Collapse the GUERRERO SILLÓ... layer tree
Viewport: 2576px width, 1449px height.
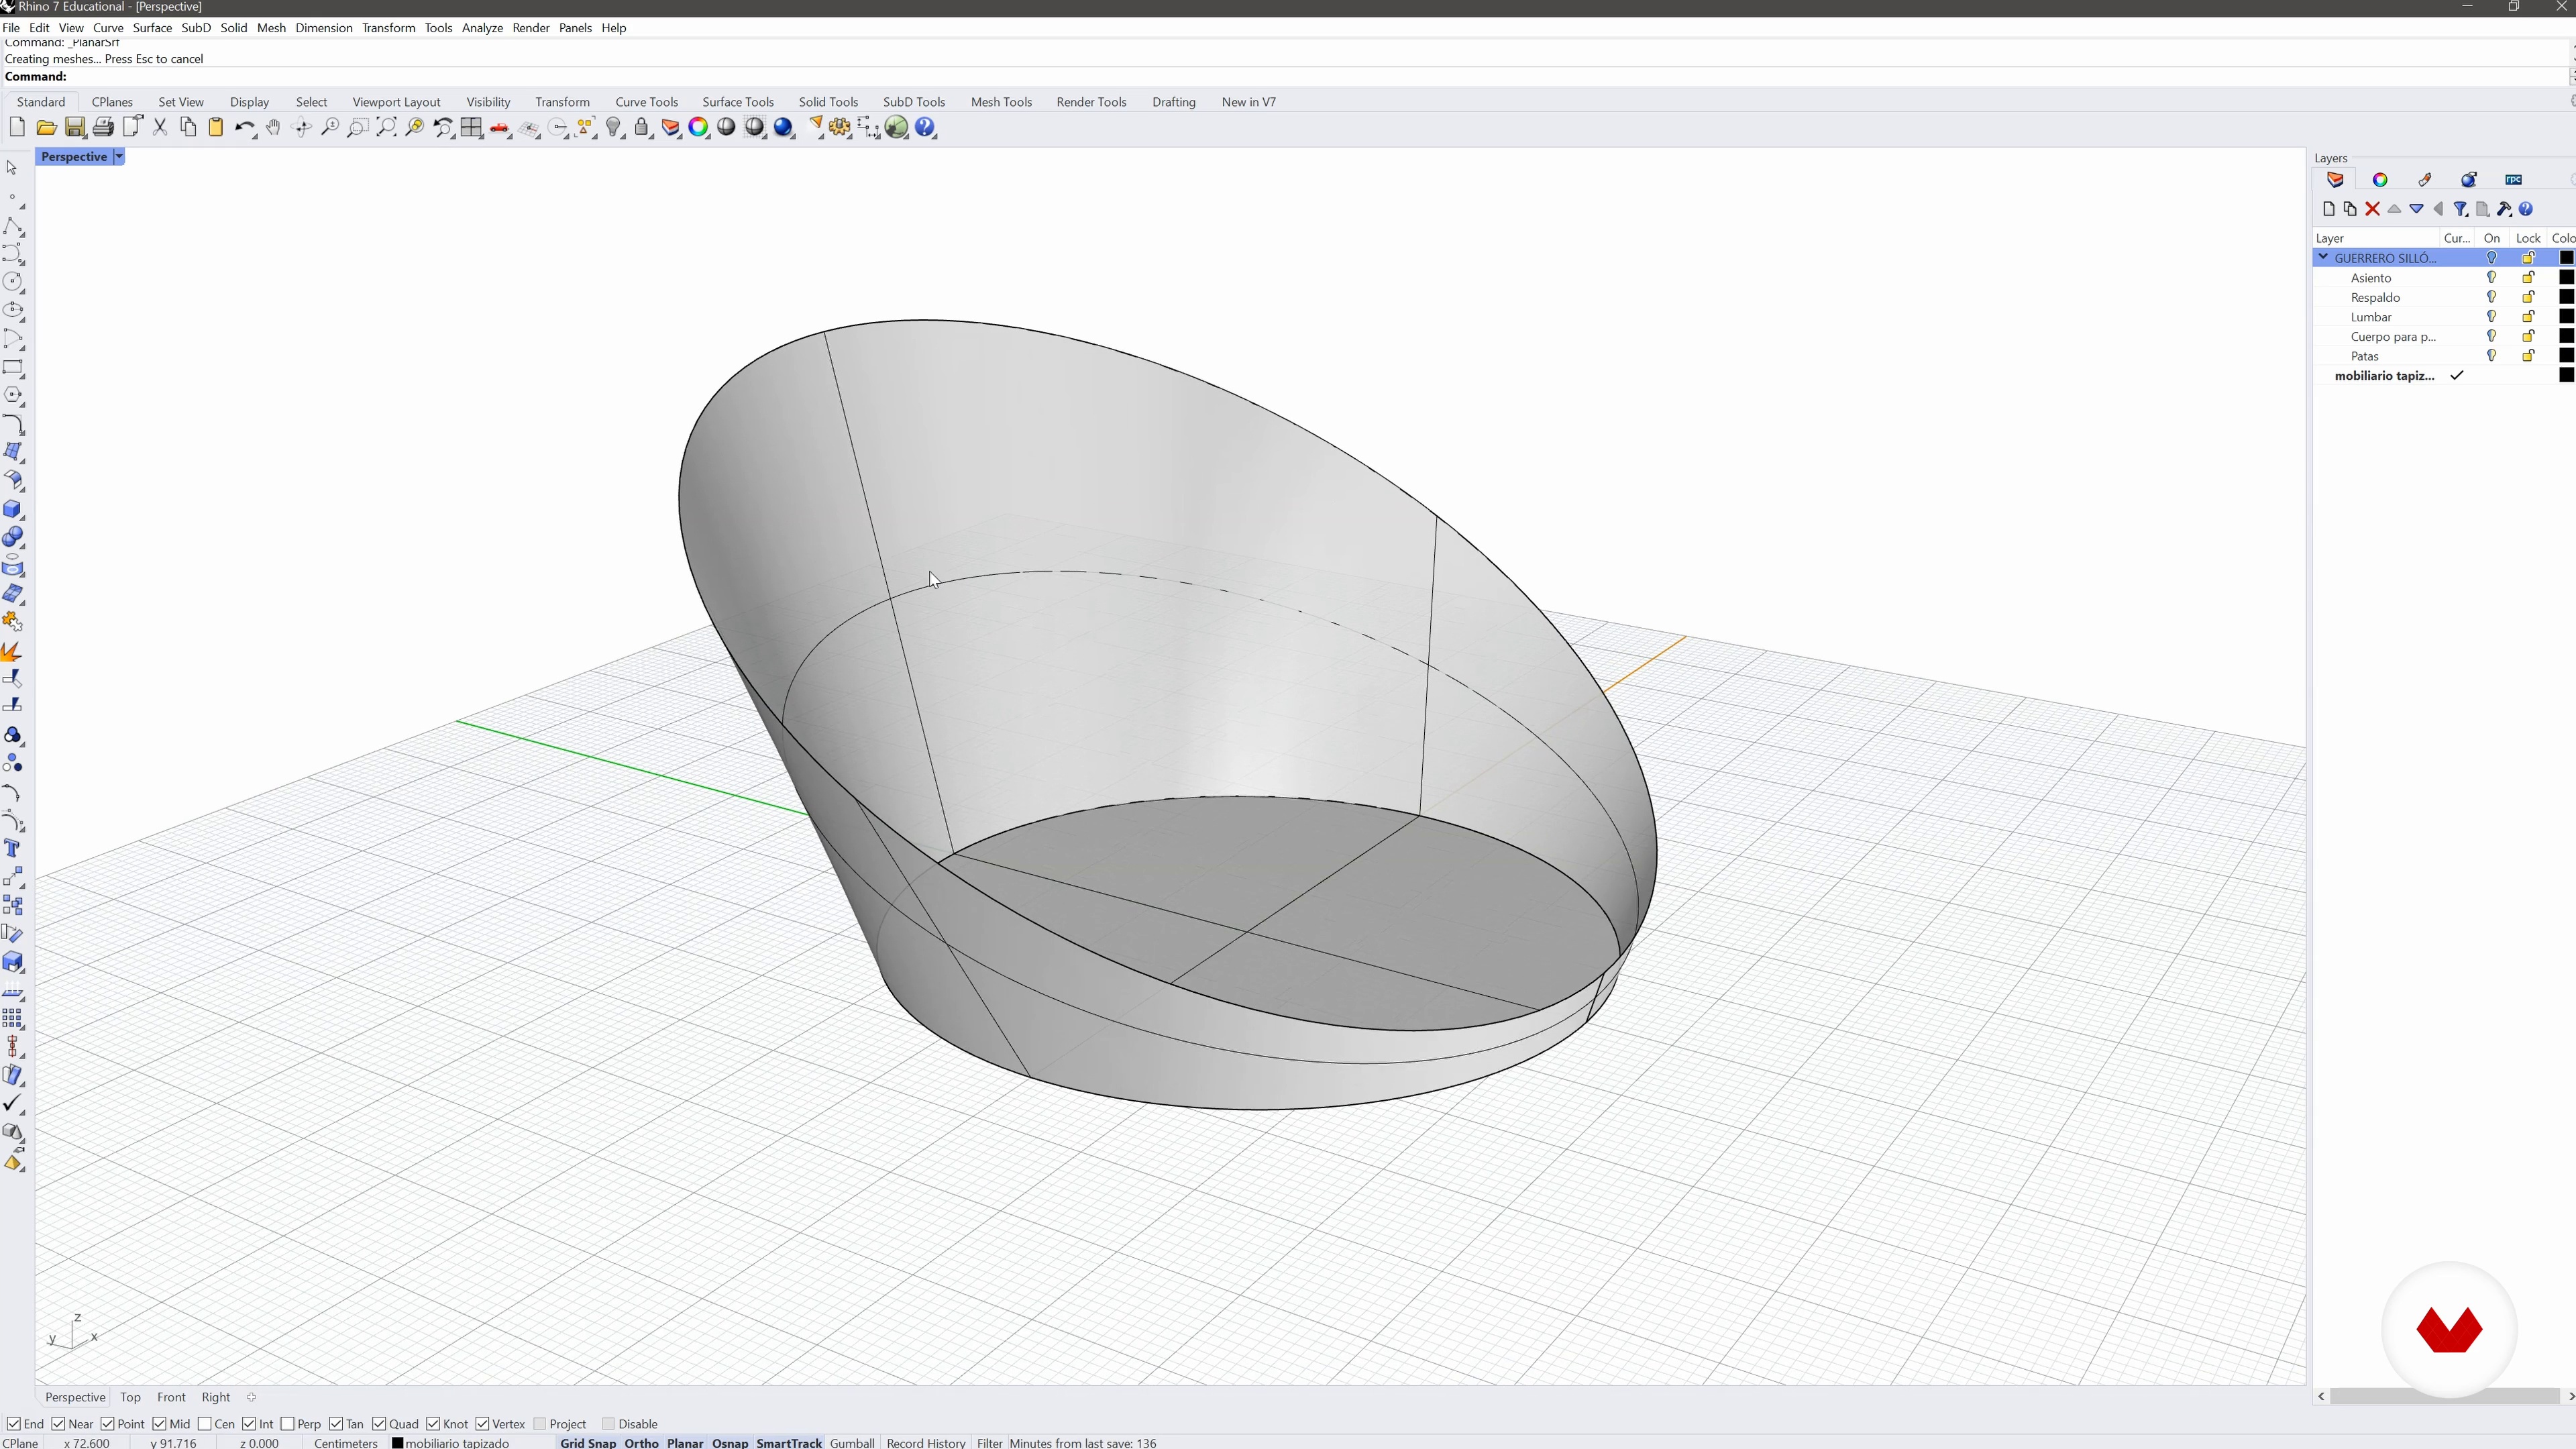(2323, 258)
